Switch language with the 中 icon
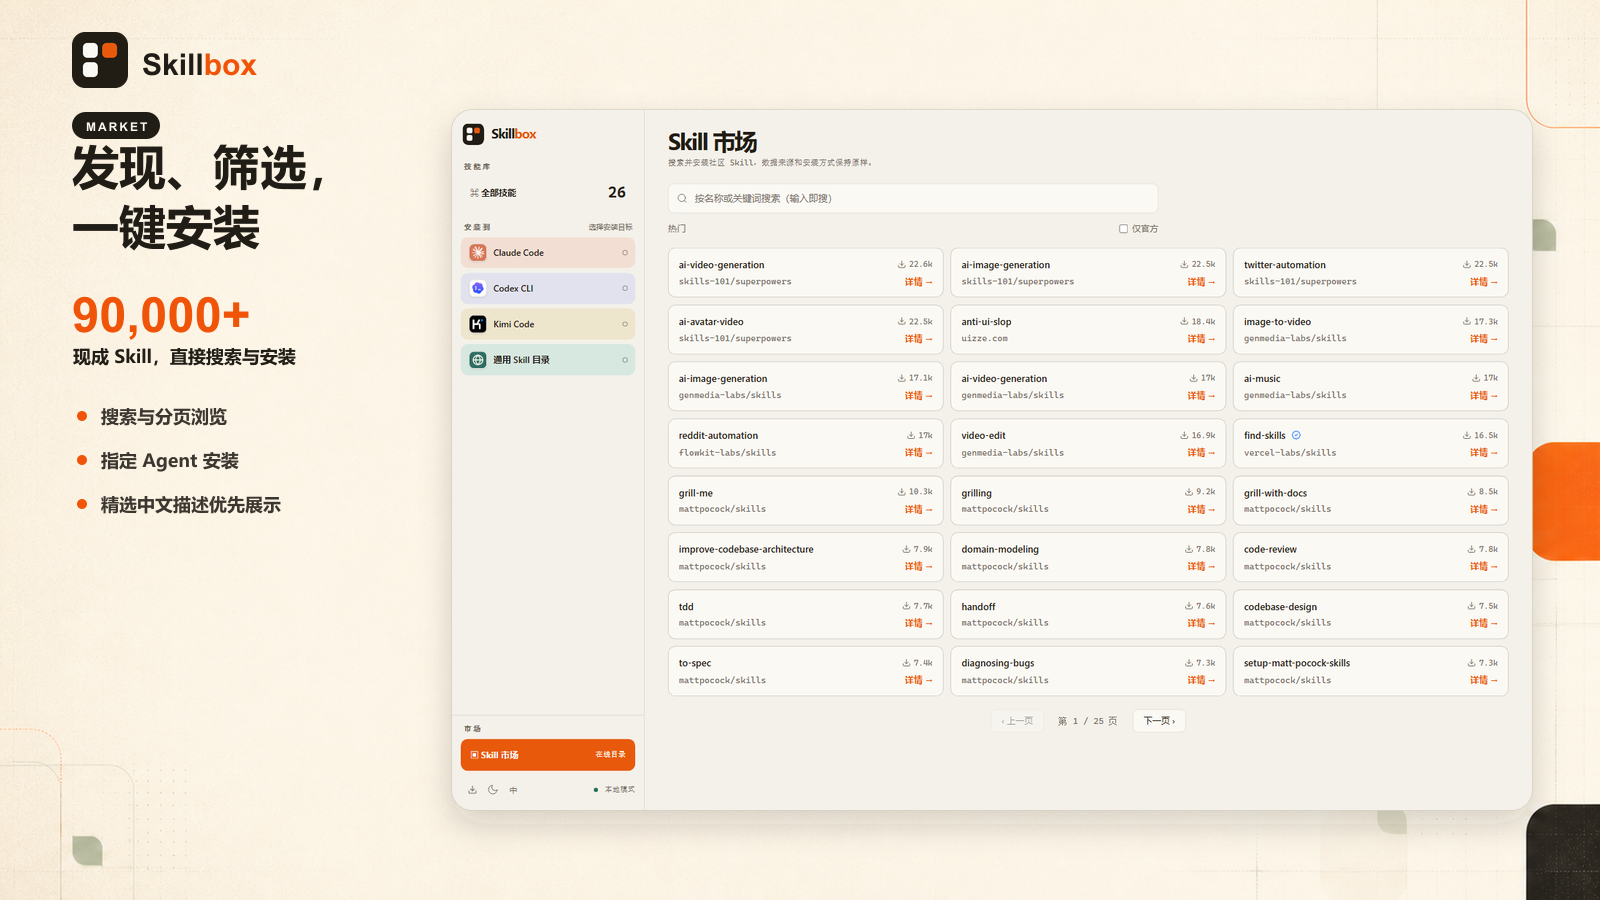Viewport: 1600px width, 900px height. coord(514,790)
